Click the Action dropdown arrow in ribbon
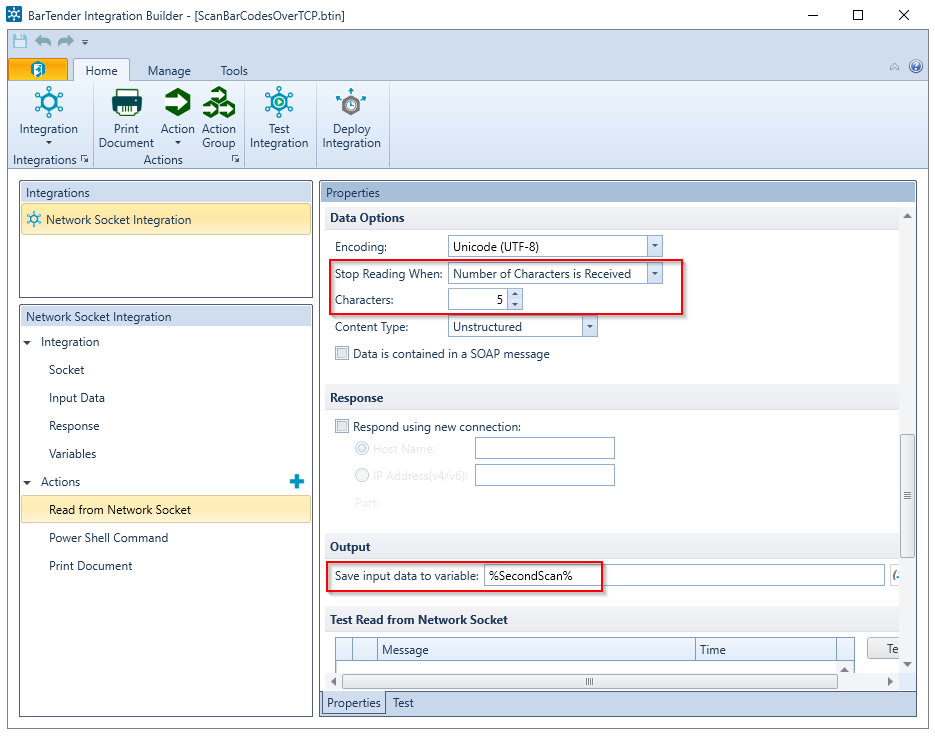 coord(178,143)
